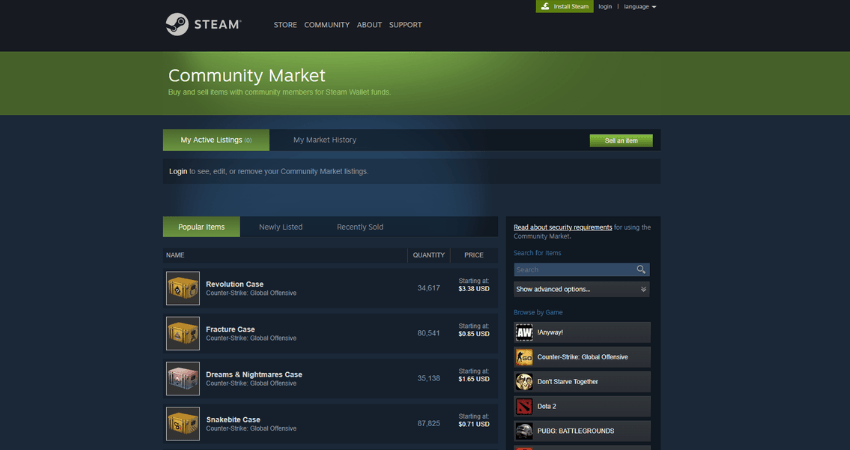Select the Recently Sold tab
This screenshot has width=850, height=450.
tap(360, 227)
